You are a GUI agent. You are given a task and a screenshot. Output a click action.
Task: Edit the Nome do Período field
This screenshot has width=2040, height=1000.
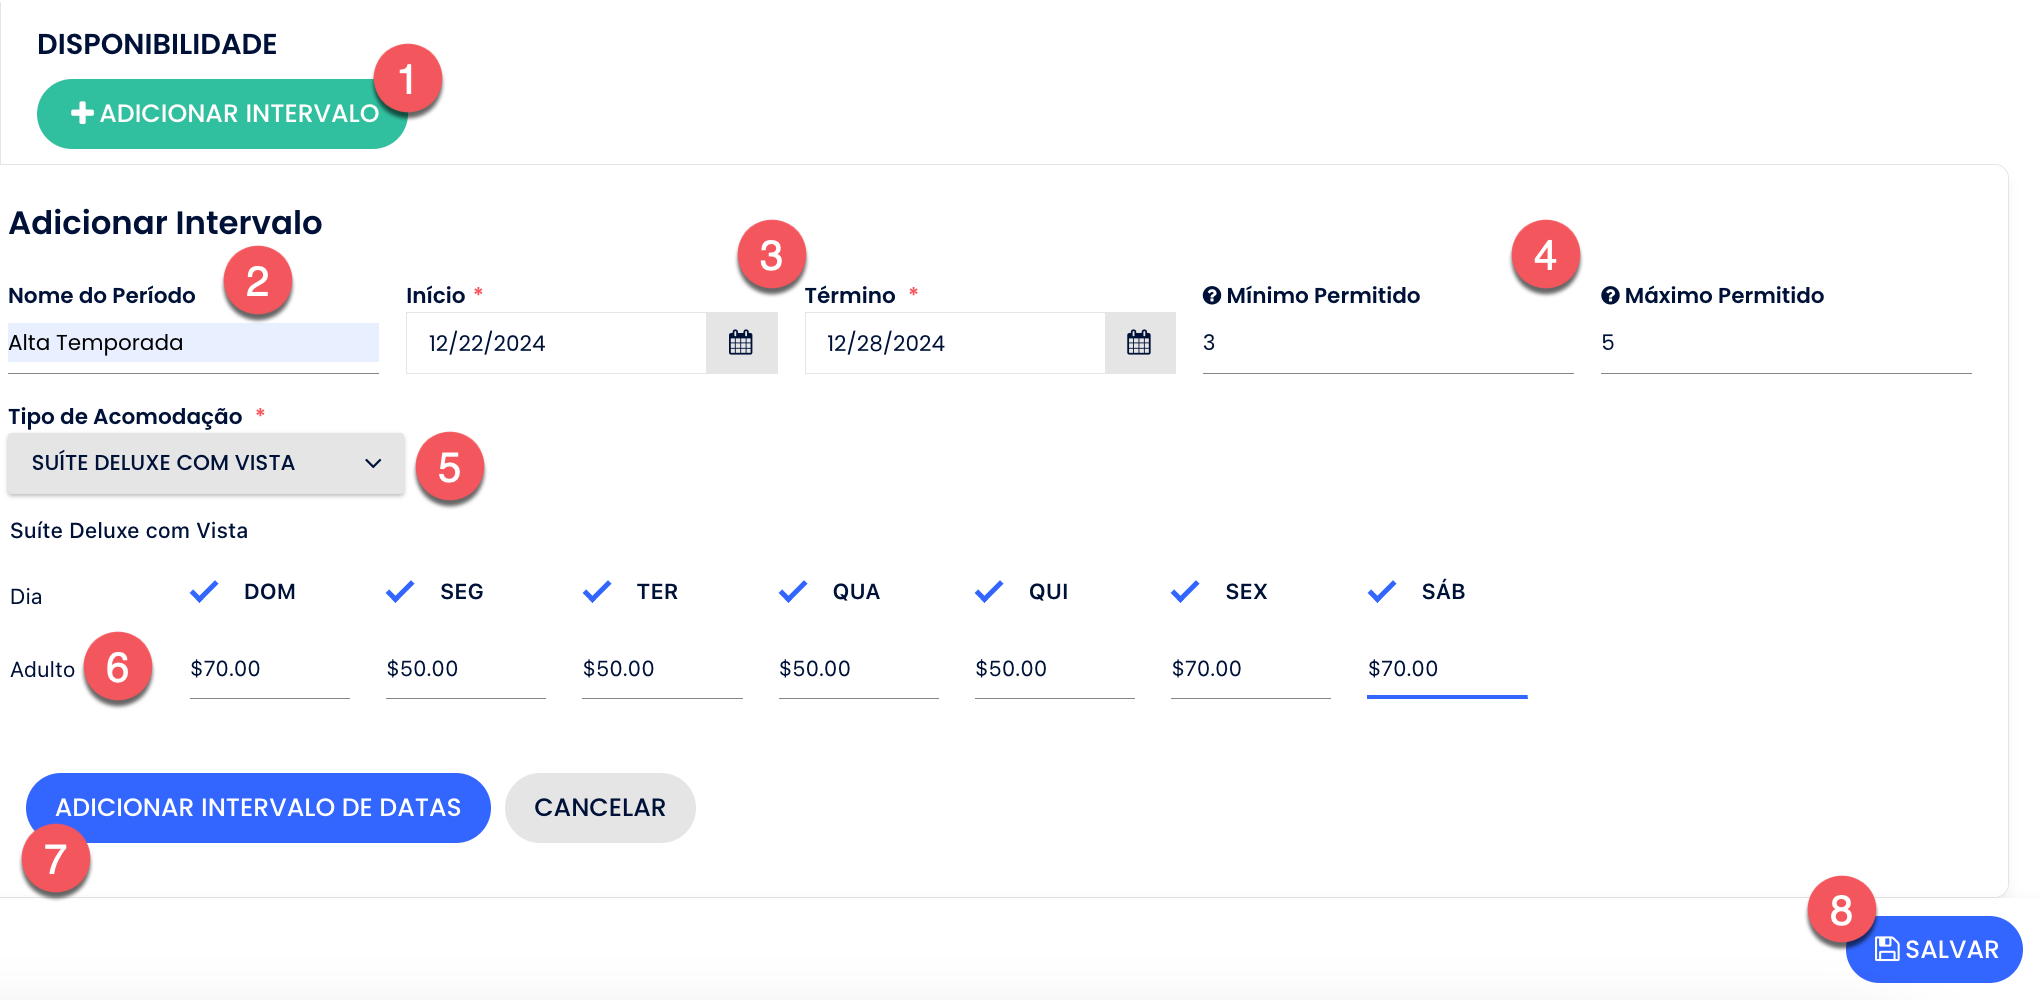coord(193,343)
